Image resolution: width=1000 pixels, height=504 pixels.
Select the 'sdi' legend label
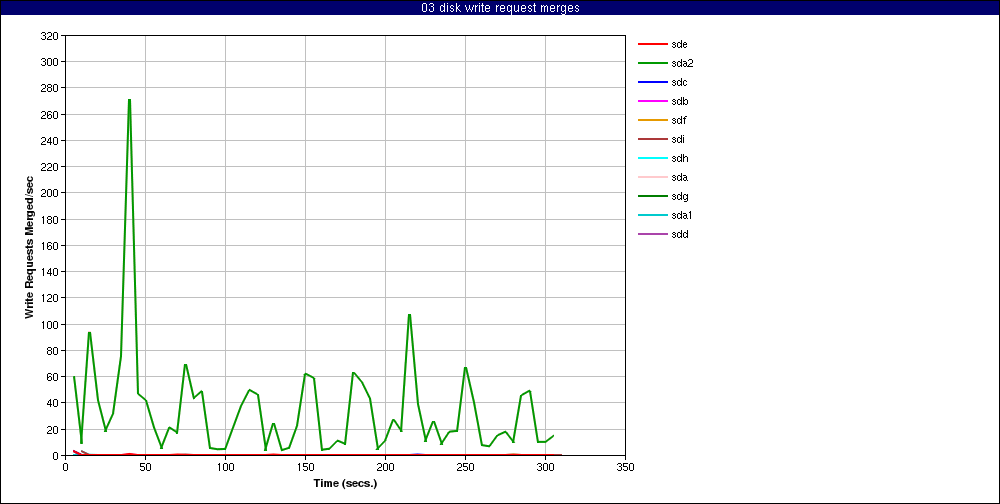coord(677,139)
